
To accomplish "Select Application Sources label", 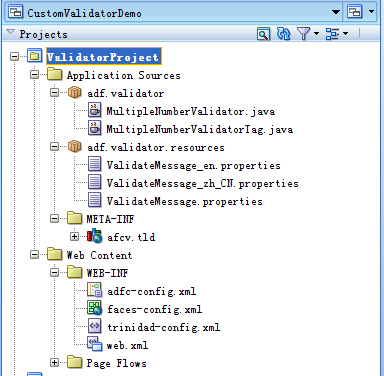I will pyautogui.click(x=124, y=75).
